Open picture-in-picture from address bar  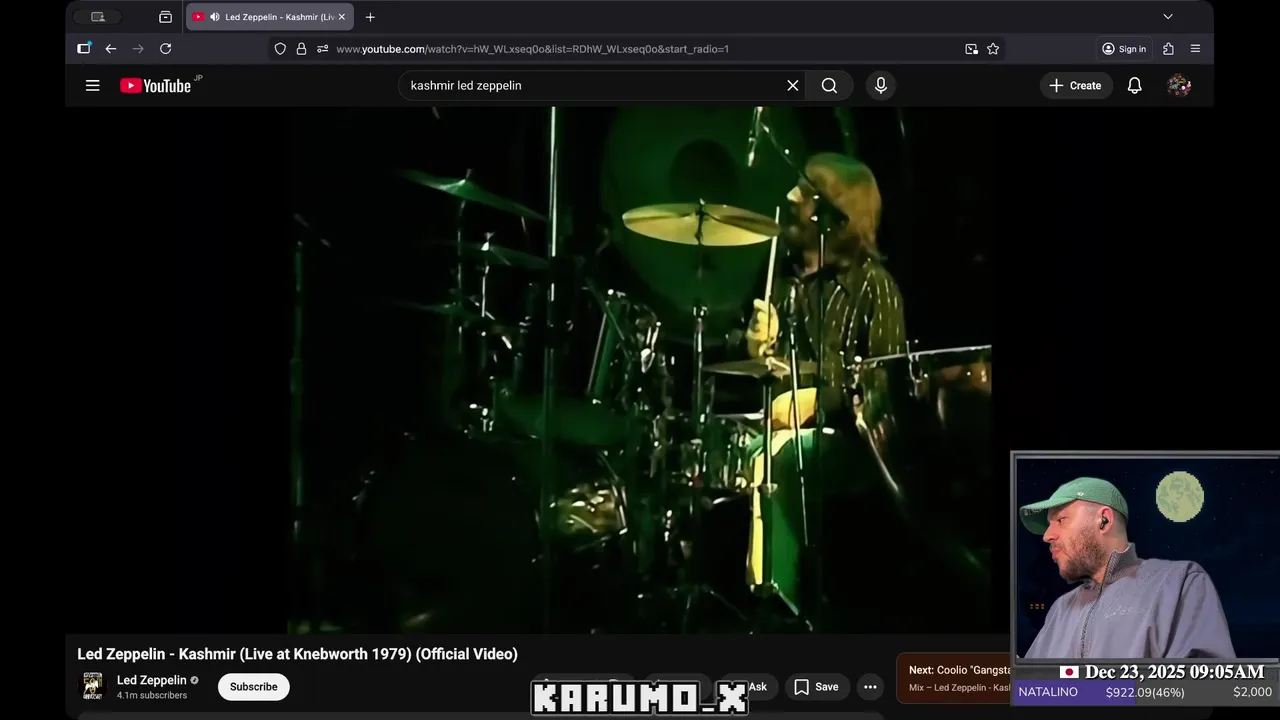tap(971, 49)
